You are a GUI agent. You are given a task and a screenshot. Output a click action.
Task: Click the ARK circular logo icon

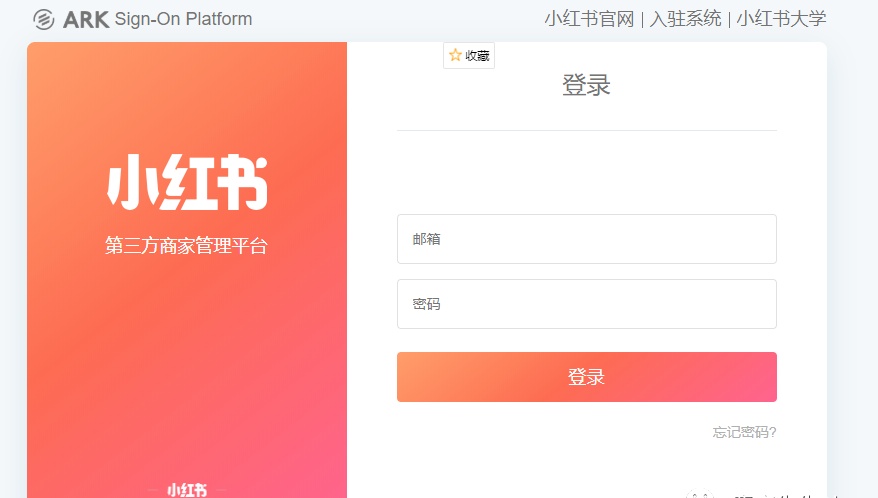click(x=43, y=19)
